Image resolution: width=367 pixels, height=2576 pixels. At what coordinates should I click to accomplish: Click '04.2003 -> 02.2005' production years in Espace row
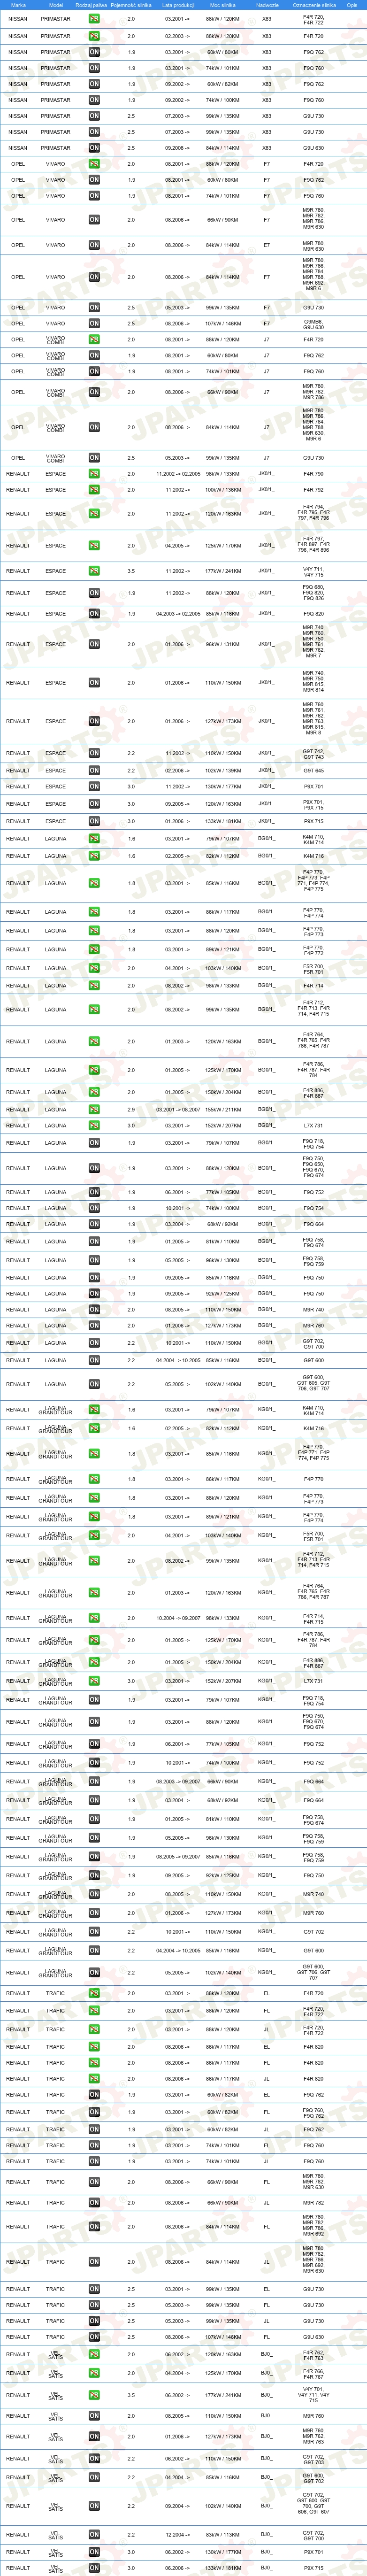pyautogui.click(x=178, y=614)
